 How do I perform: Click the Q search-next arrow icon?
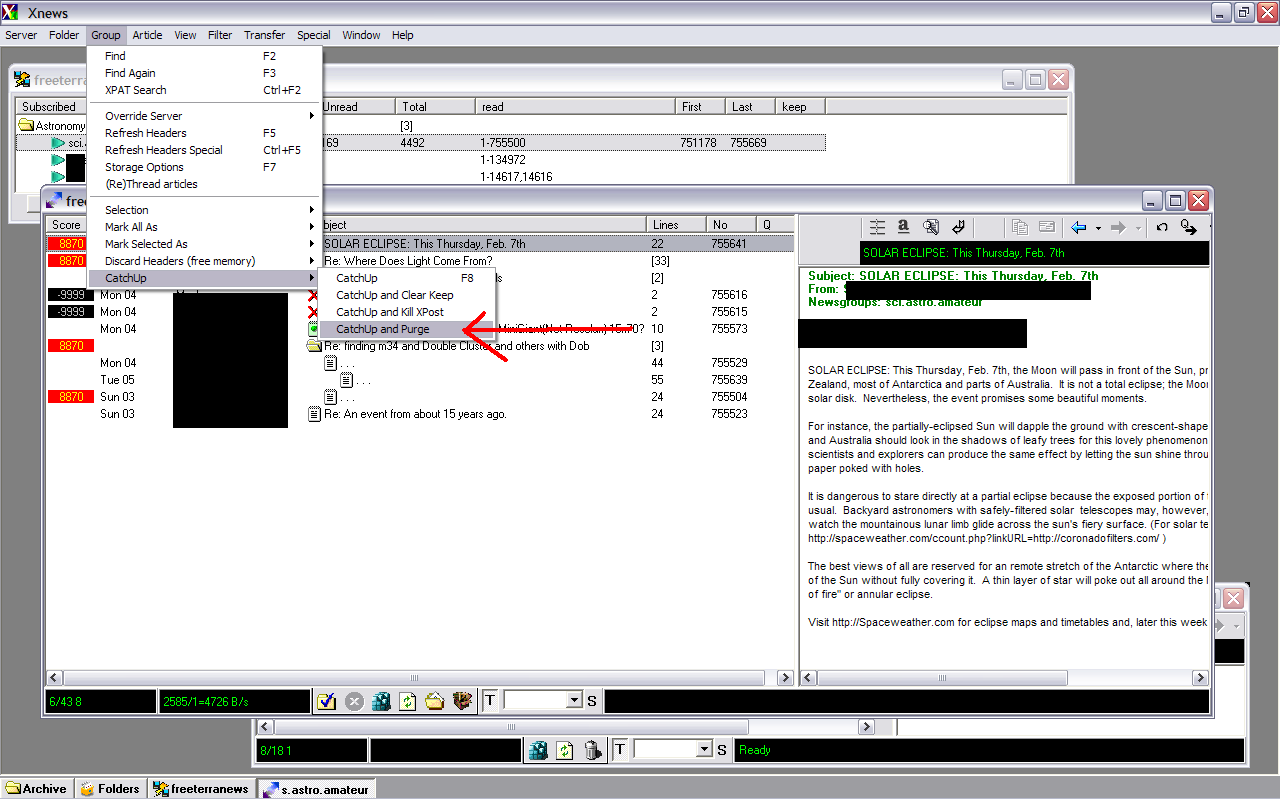click(x=1188, y=227)
